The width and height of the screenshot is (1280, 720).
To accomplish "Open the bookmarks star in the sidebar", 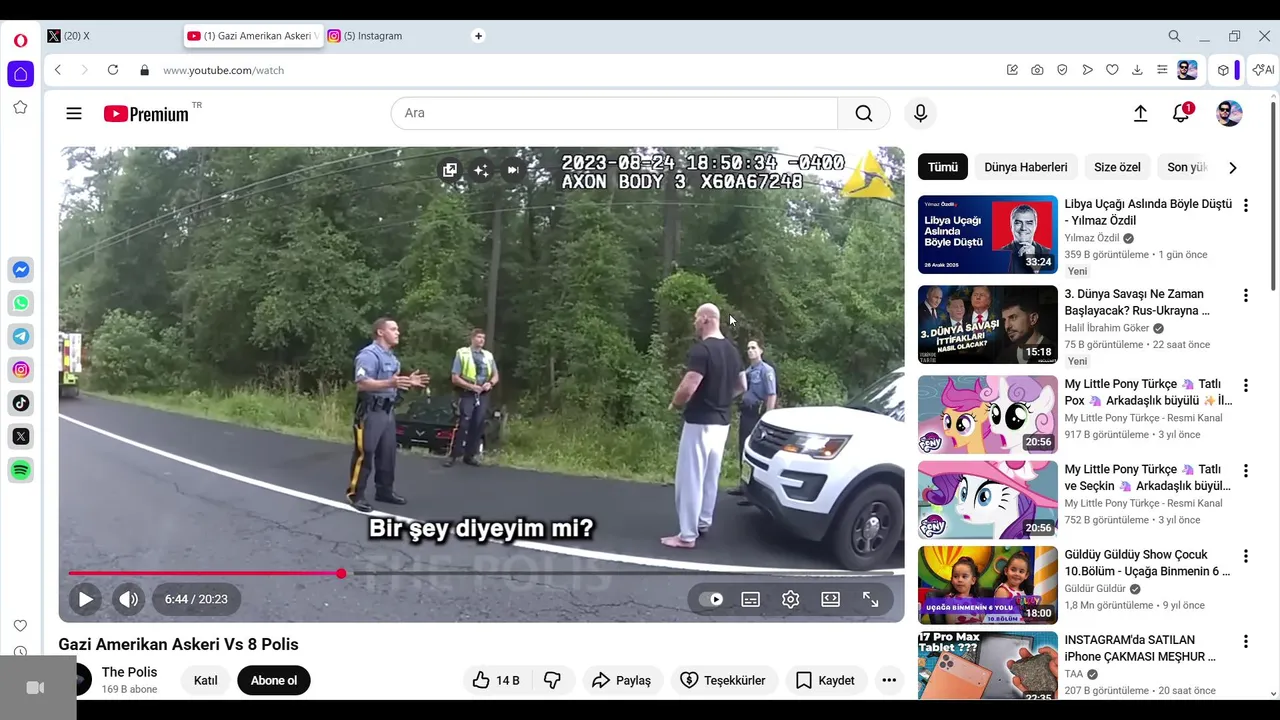I will pyautogui.click(x=21, y=107).
